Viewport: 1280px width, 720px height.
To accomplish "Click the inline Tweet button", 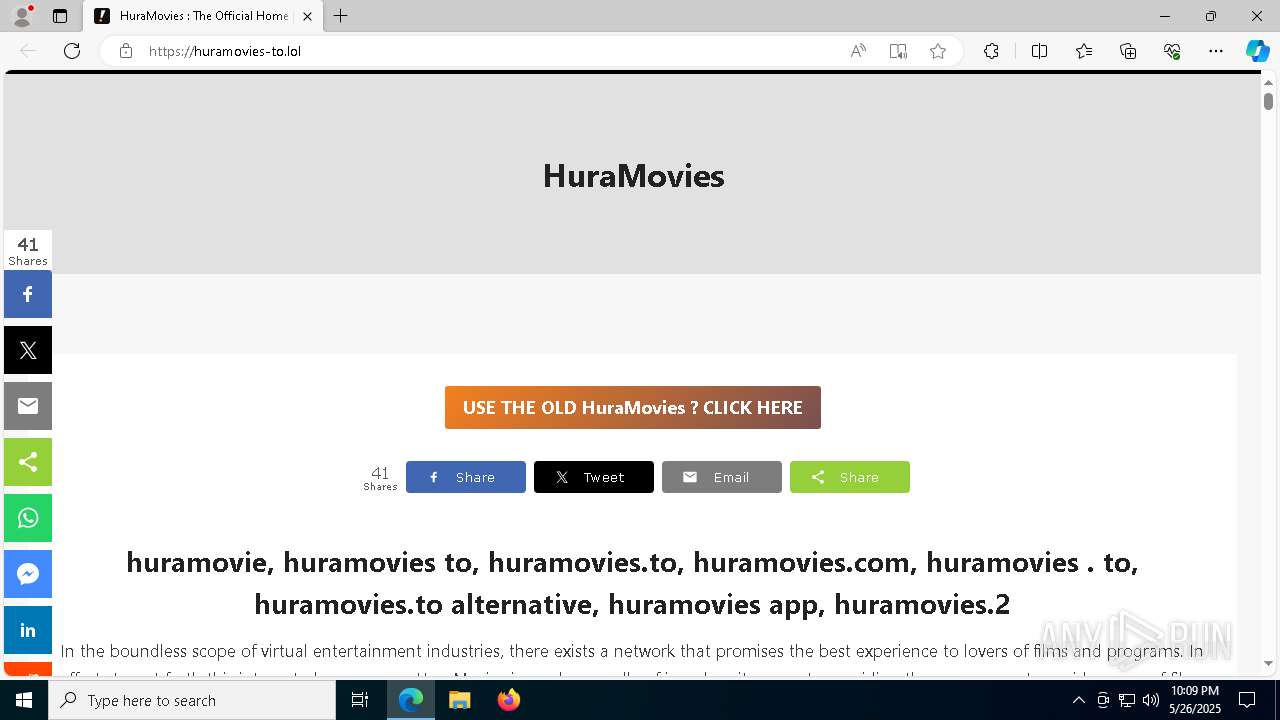I will tap(594, 477).
